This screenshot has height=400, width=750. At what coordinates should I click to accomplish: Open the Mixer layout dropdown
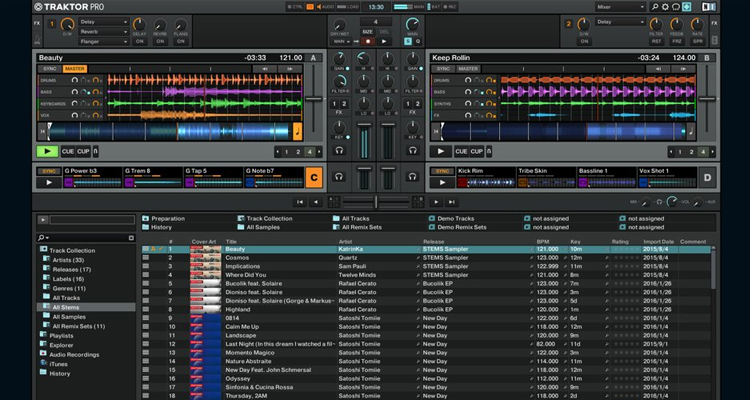click(620, 7)
